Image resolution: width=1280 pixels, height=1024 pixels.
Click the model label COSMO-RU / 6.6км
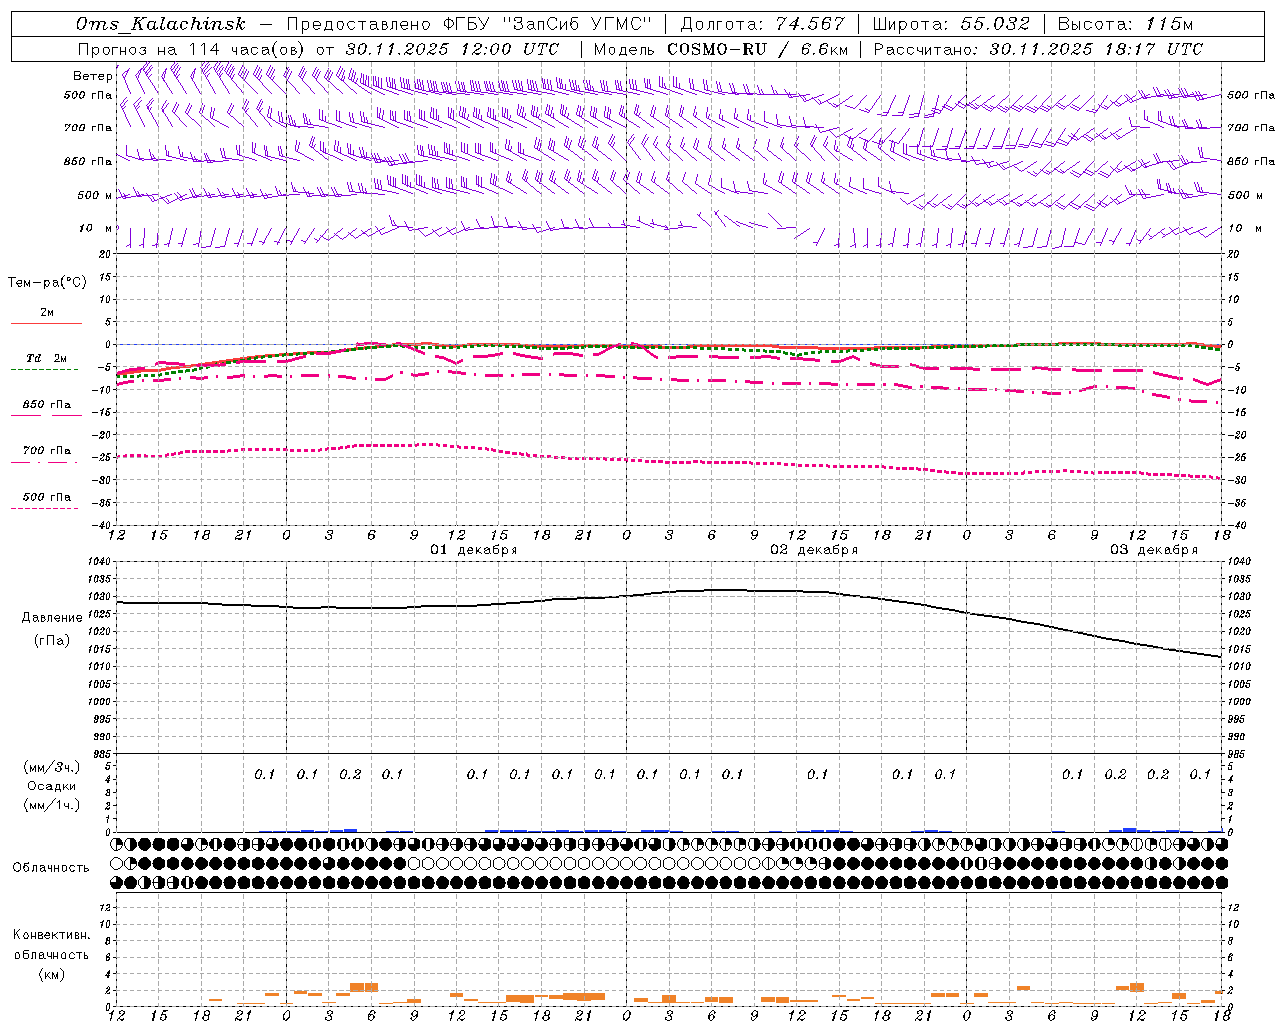click(x=757, y=49)
